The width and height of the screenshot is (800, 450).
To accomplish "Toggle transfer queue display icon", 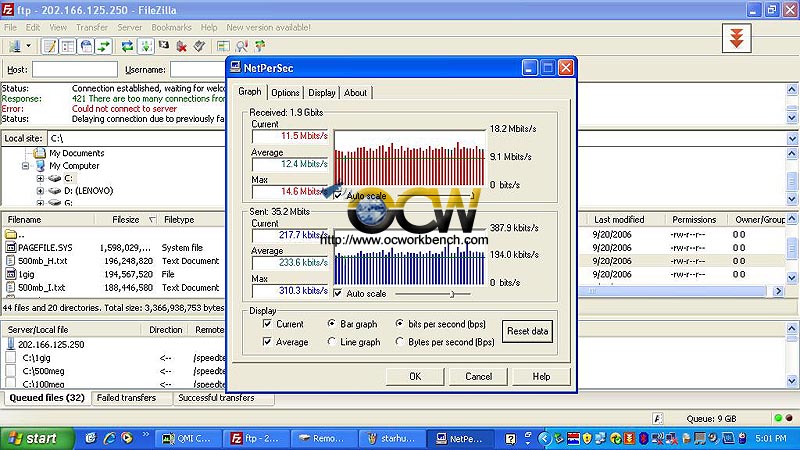I will pyautogui.click(x=104, y=46).
